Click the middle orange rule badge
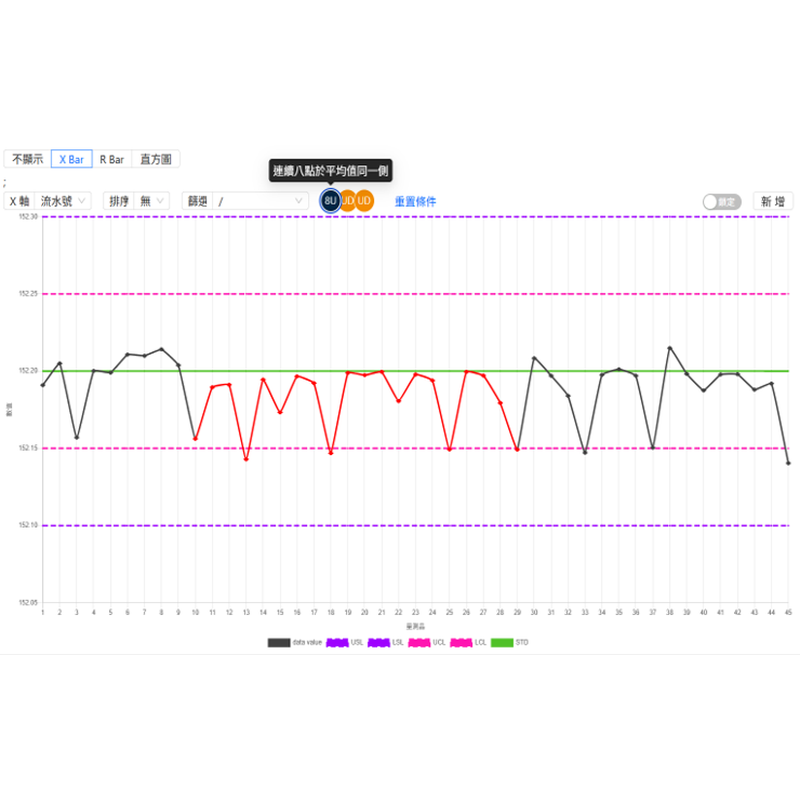This screenshot has width=800, height=800. pos(348,201)
